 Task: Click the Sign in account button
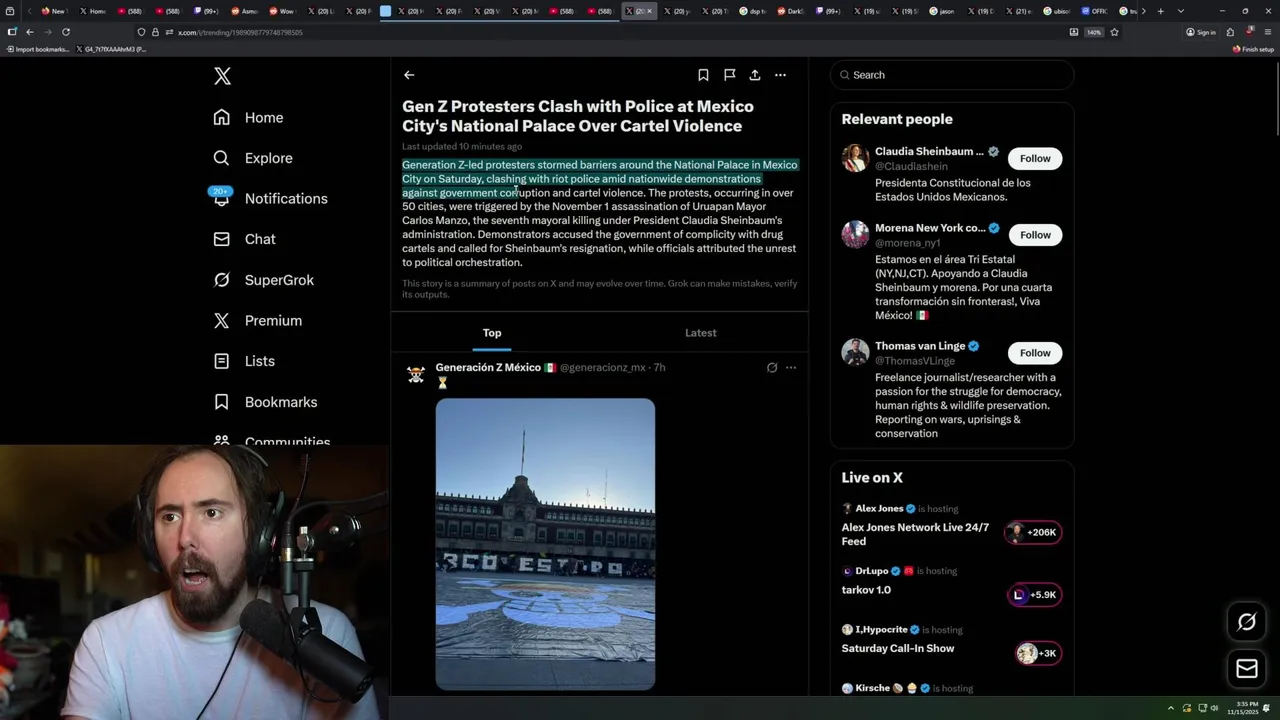(1201, 32)
